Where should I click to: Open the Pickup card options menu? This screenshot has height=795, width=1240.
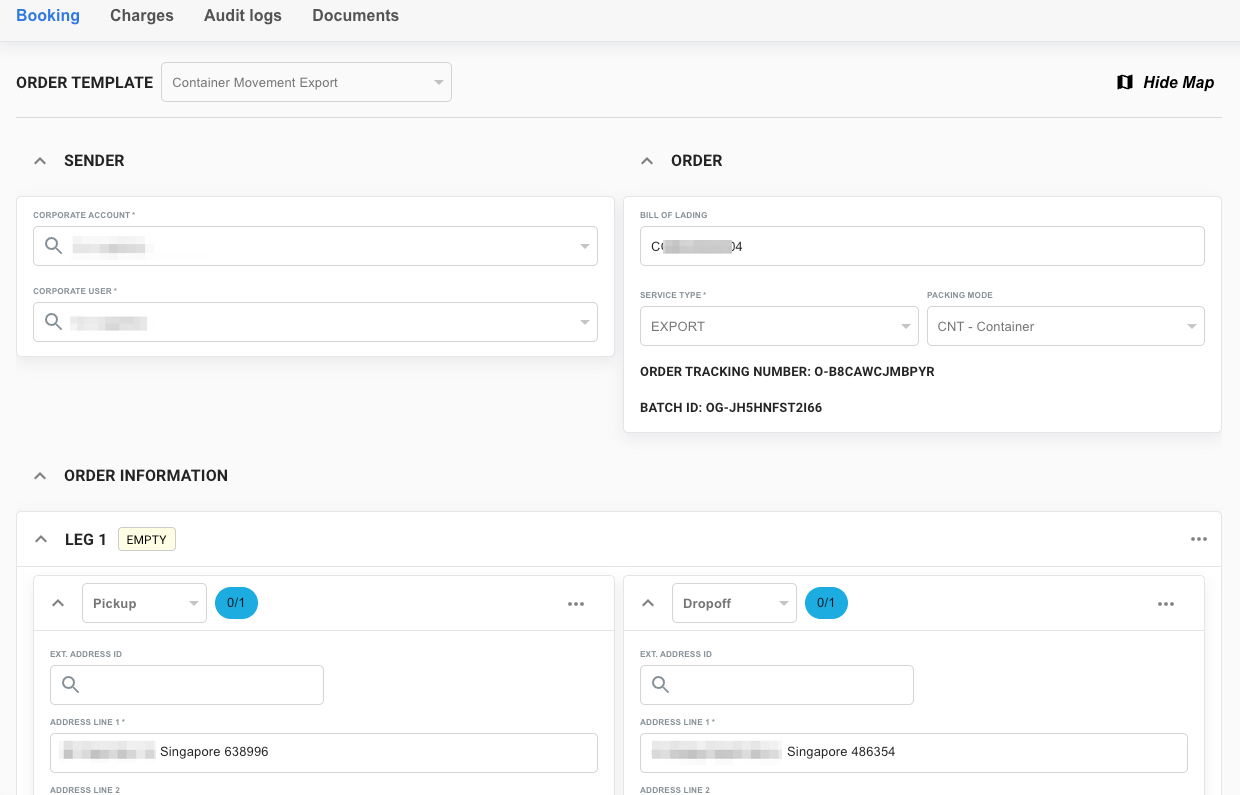(x=576, y=604)
